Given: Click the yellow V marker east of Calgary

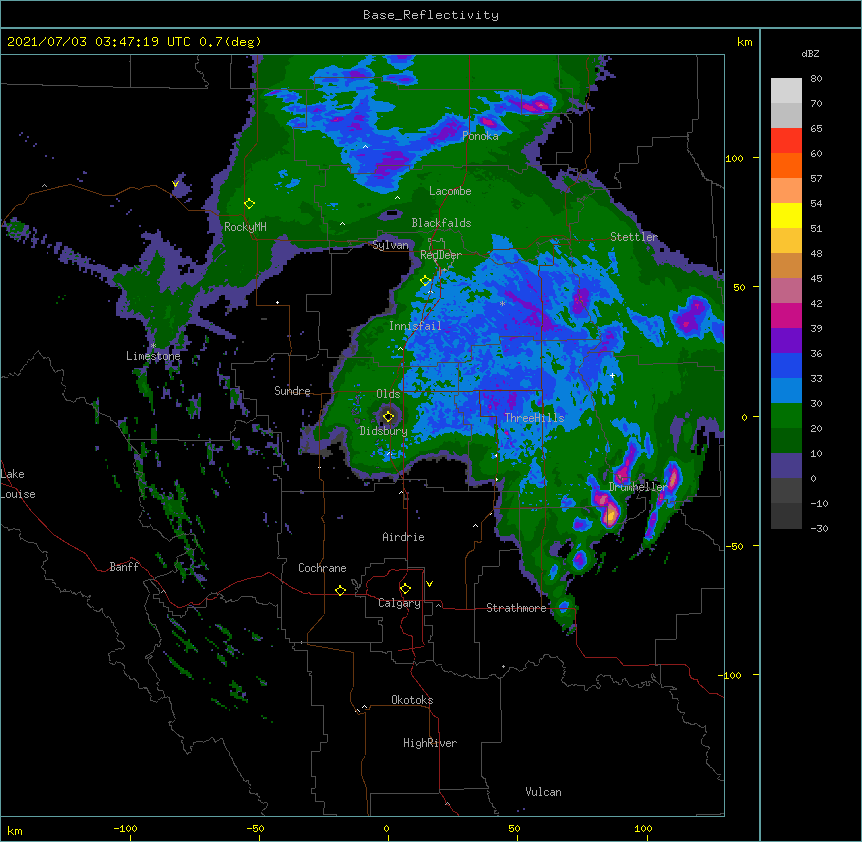Looking at the screenshot, I should pyautogui.click(x=429, y=584).
